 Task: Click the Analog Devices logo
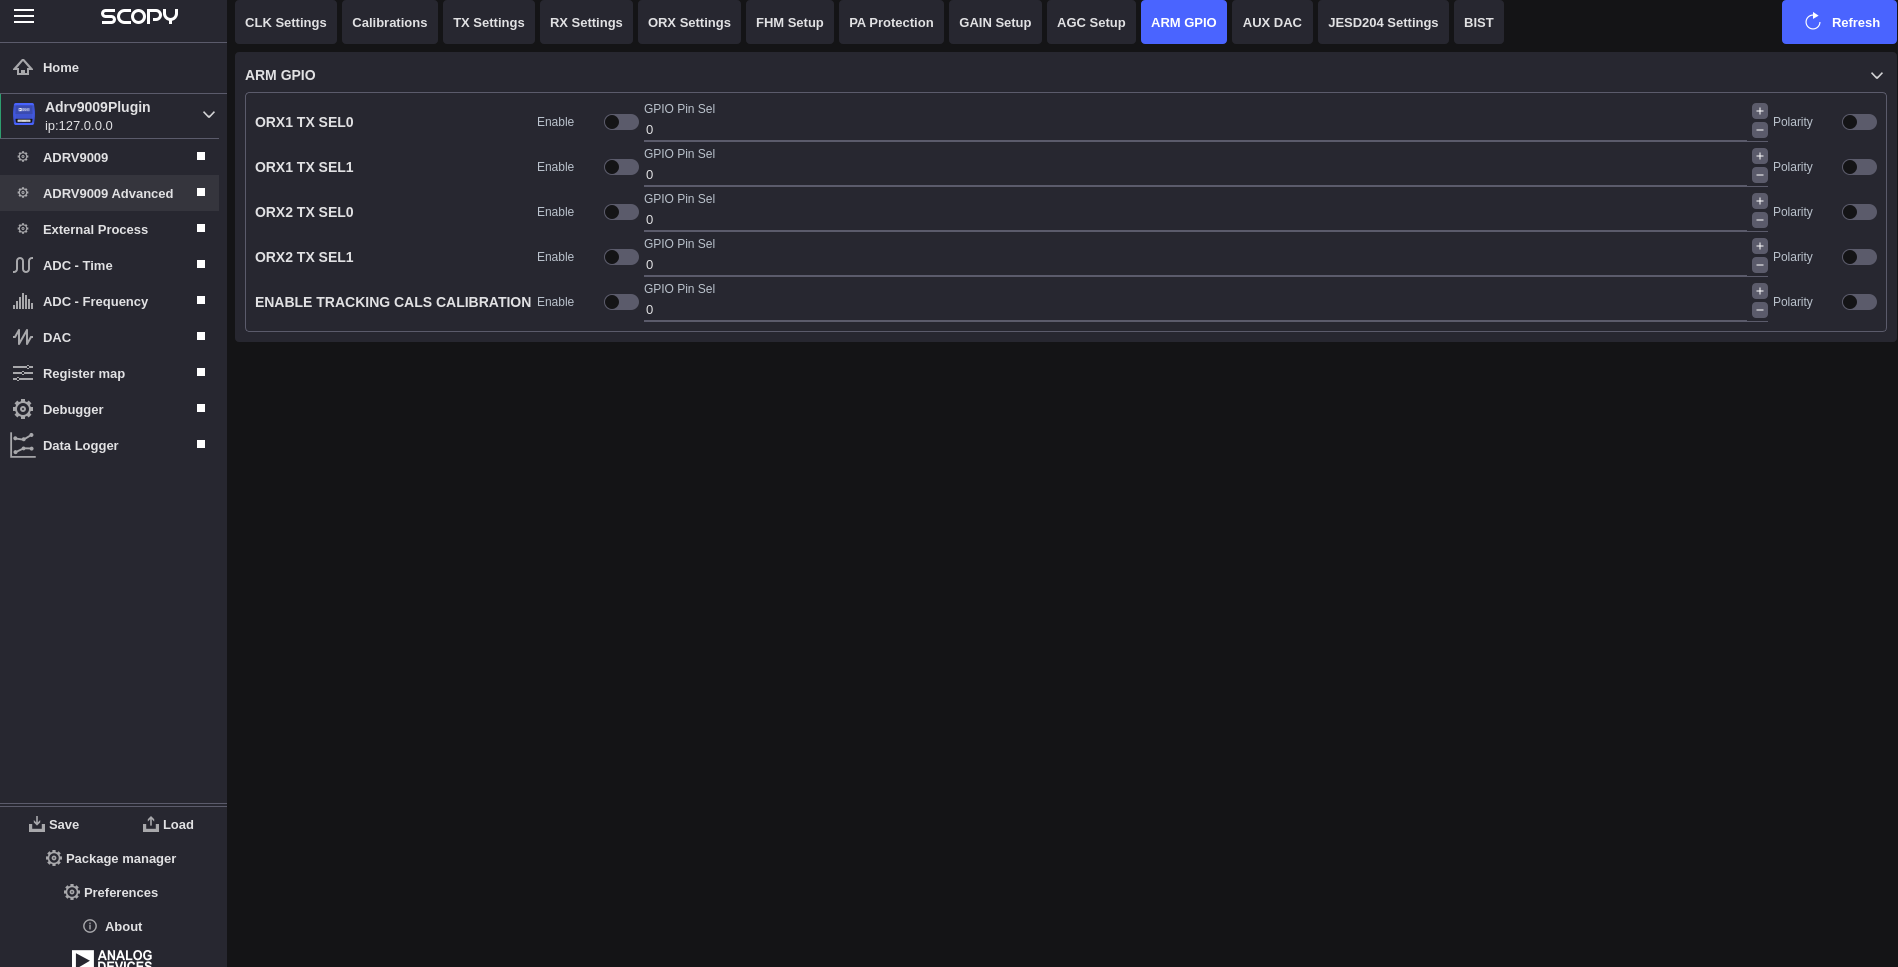coord(112,958)
